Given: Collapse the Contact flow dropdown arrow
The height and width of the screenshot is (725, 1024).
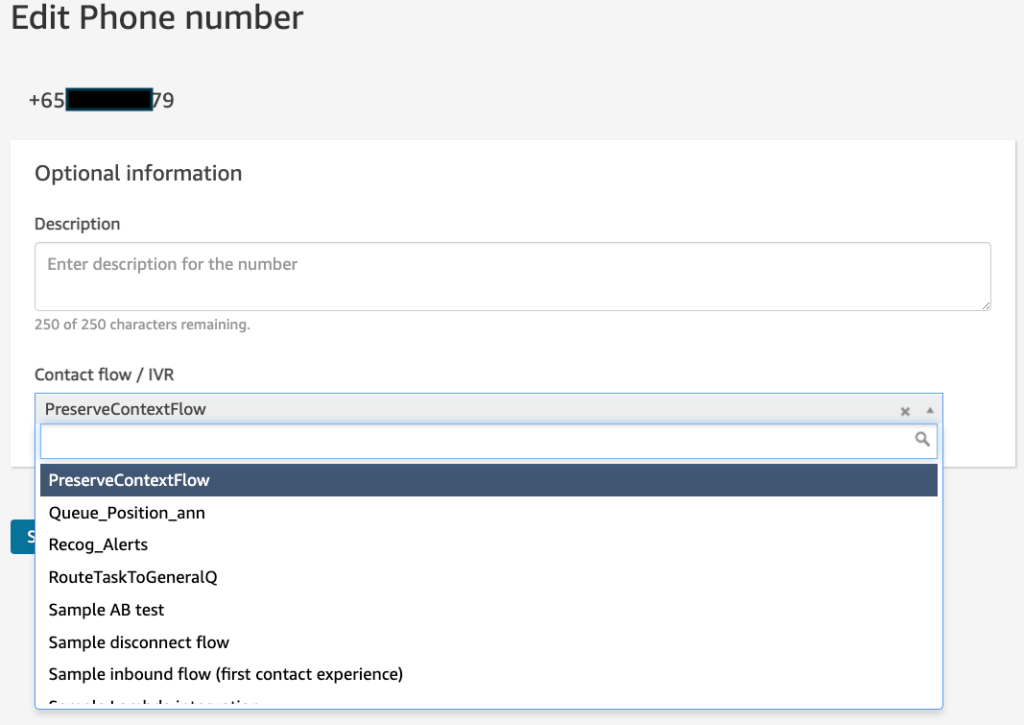Looking at the screenshot, I should 929,410.
